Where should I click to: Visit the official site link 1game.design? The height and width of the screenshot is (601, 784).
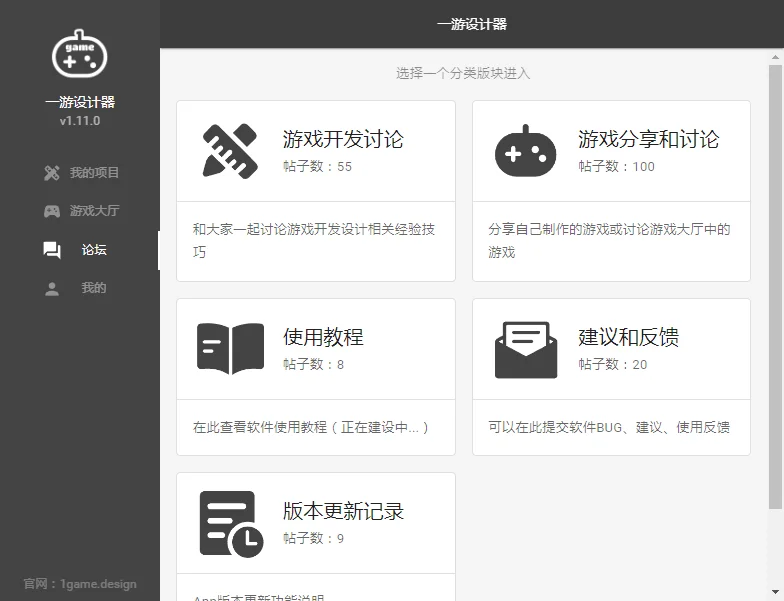tap(98, 584)
